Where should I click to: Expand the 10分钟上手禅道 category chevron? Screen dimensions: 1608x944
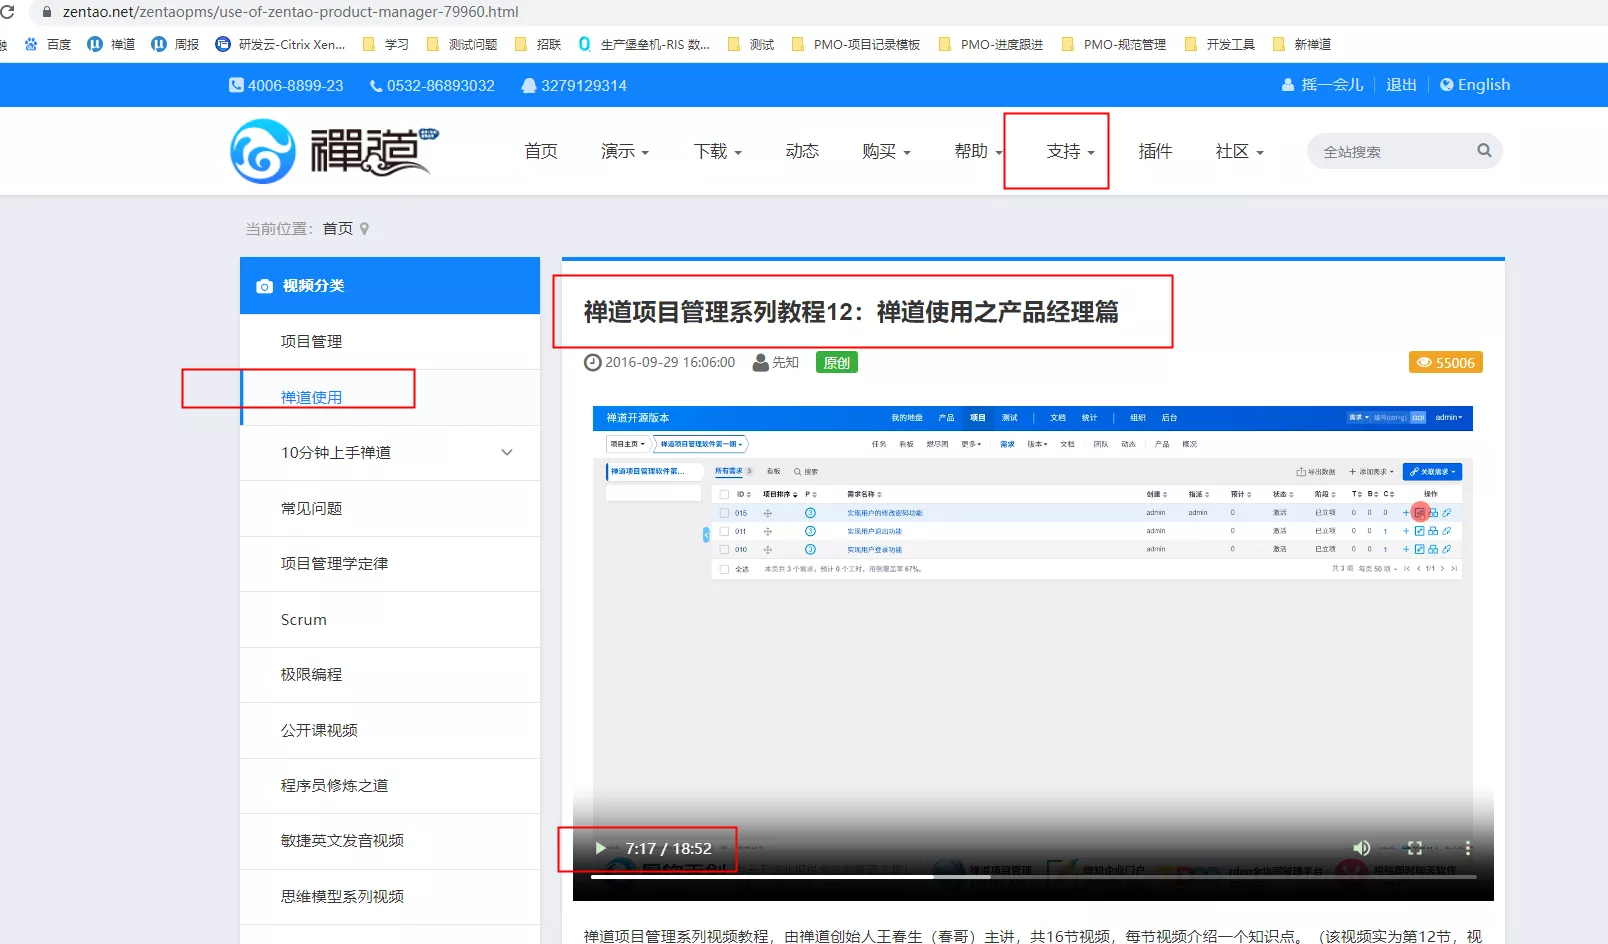point(507,453)
